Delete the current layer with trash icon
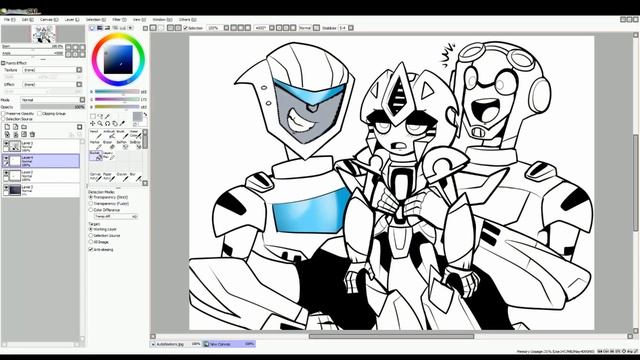 click(32, 134)
